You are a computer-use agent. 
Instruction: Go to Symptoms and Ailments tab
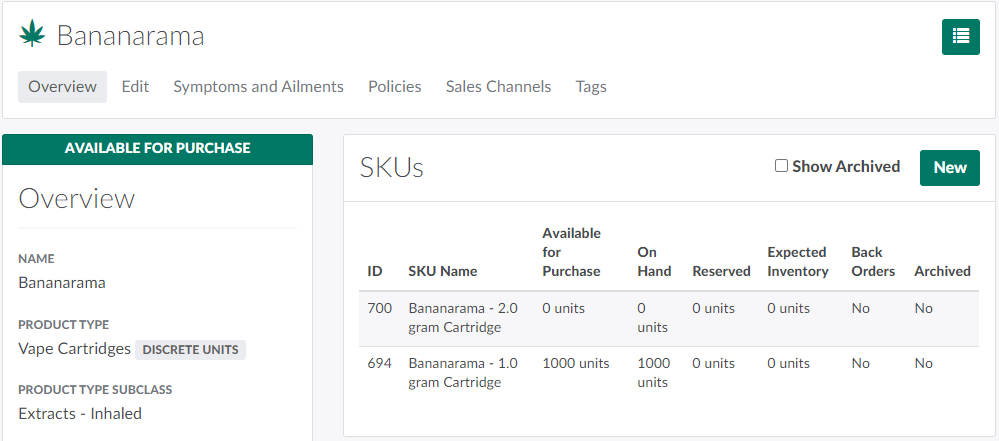(258, 87)
